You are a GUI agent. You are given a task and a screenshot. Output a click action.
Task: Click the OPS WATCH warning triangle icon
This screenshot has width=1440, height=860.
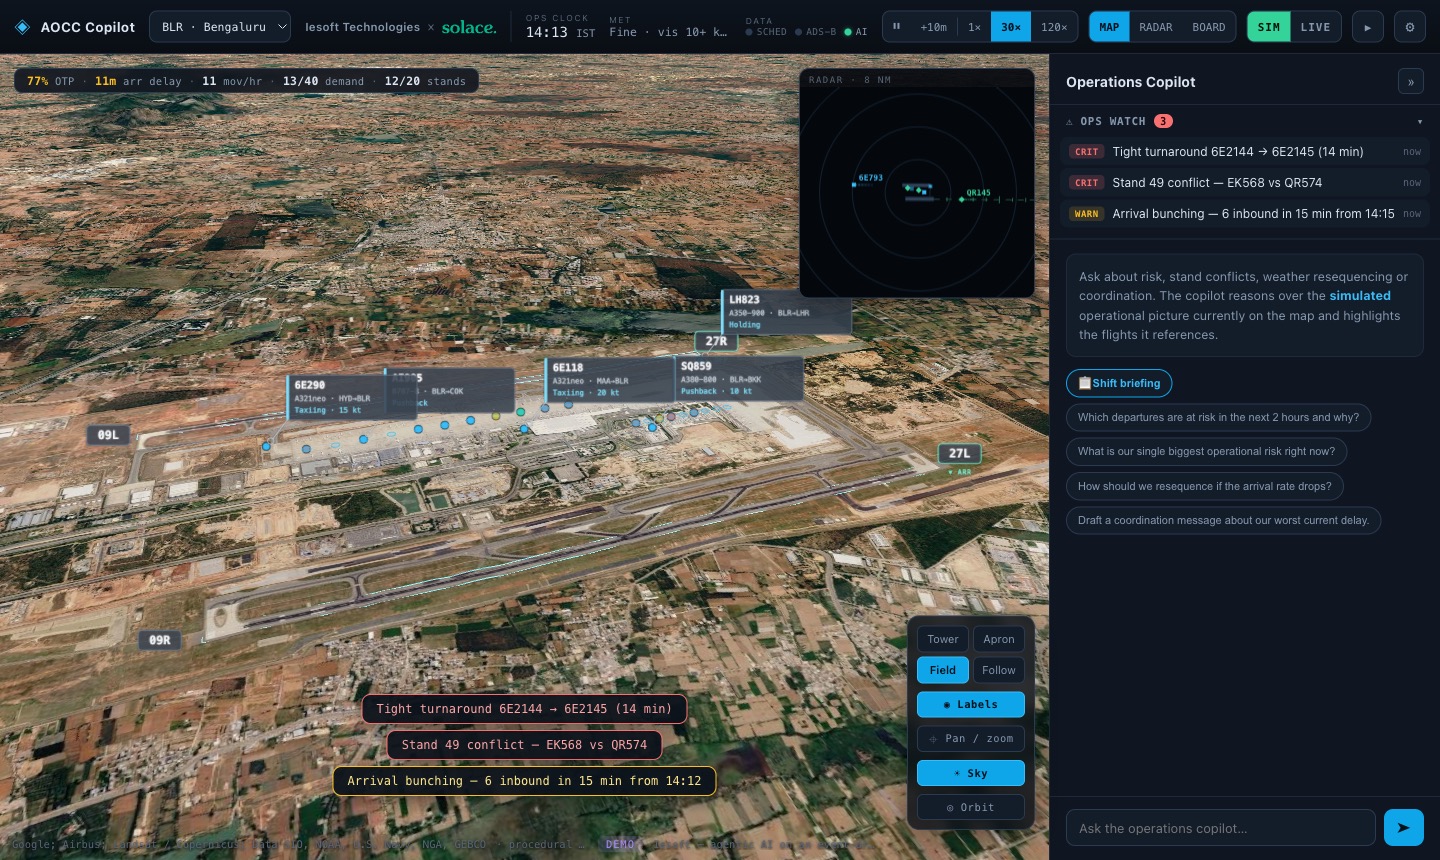1069,122
